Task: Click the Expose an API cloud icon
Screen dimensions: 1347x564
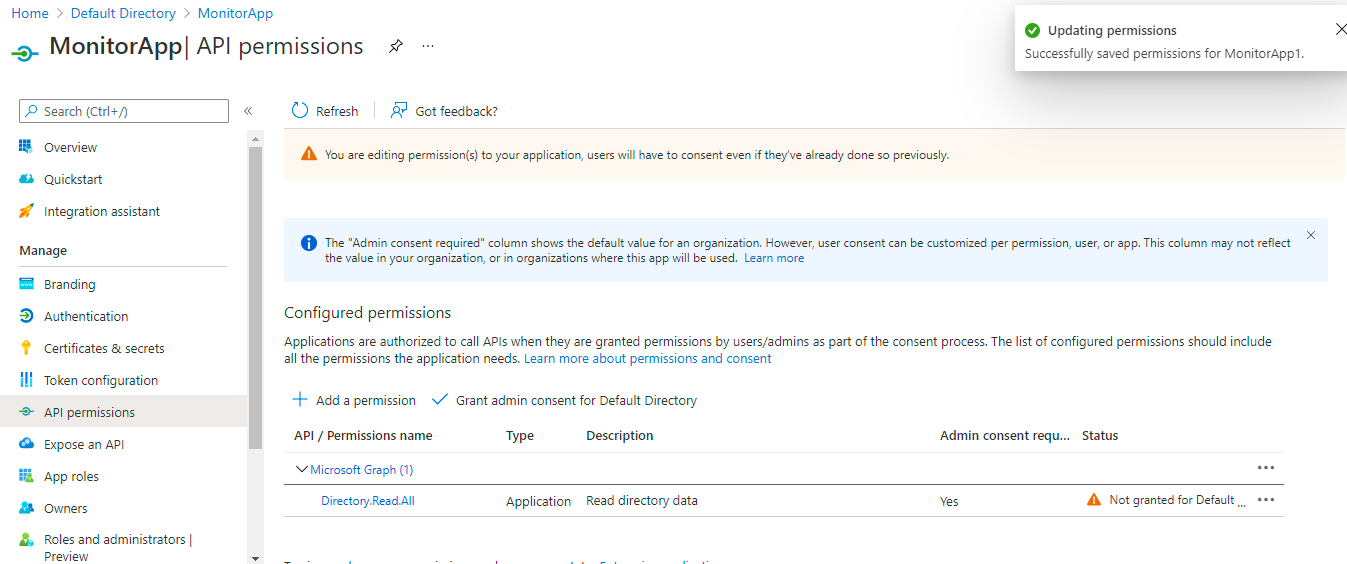Action: (x=26, y=444)
